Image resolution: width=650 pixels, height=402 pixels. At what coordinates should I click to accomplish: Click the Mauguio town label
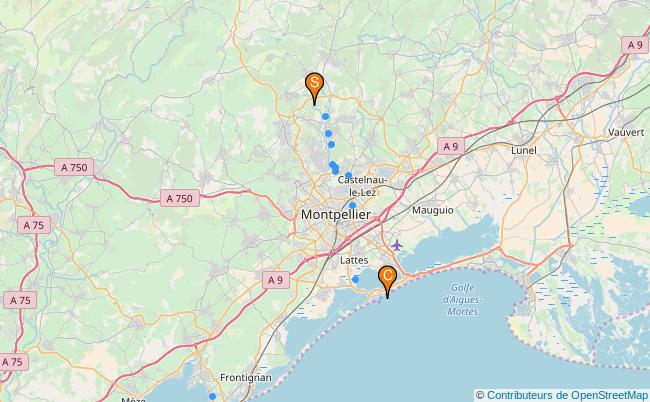(433, 210)
